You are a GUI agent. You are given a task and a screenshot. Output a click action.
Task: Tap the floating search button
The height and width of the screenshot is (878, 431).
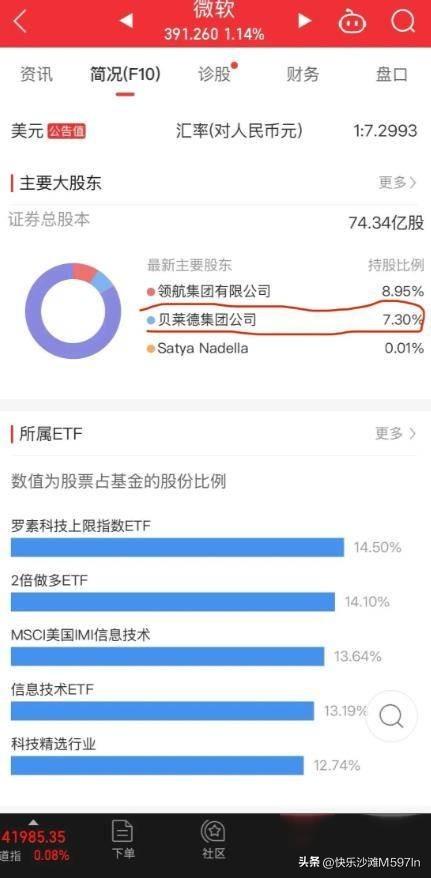[391, 716]
